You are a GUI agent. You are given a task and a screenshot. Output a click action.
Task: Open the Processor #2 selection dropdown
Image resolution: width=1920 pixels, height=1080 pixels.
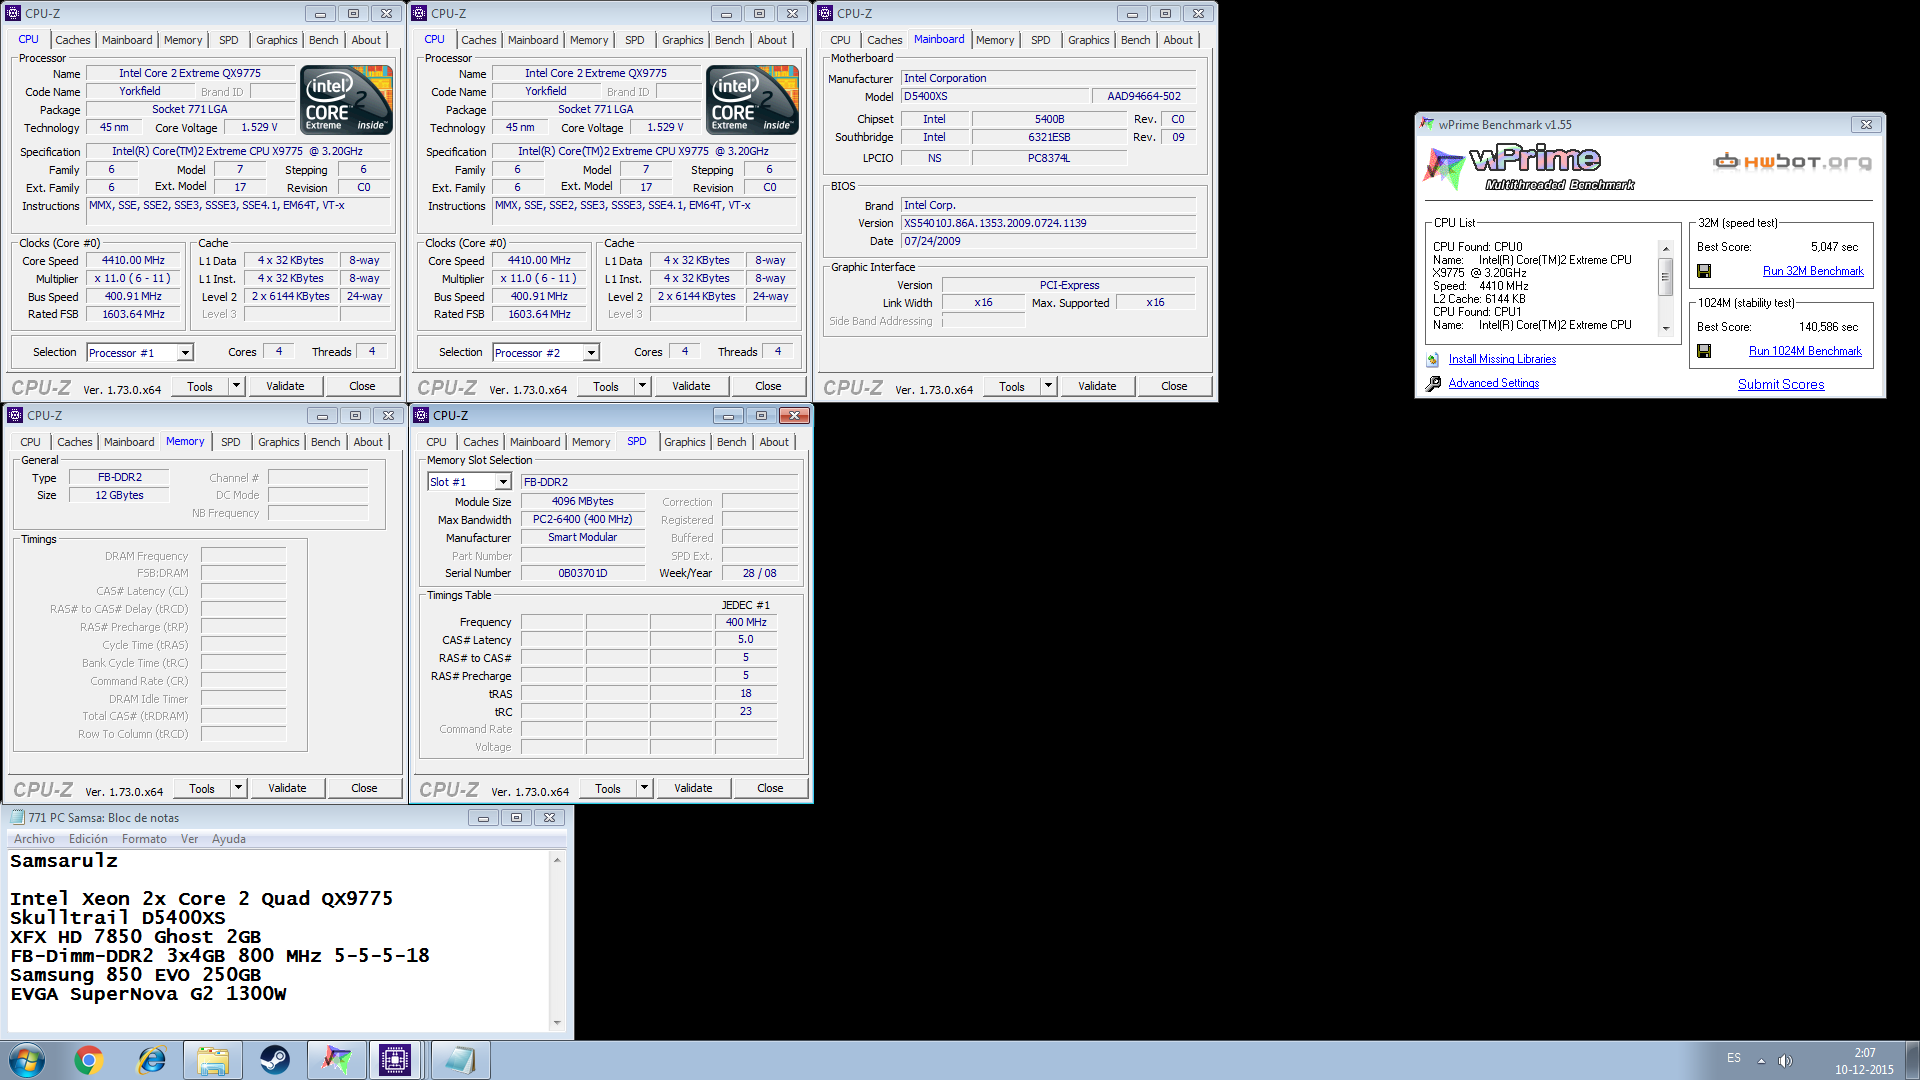click(x=591, y=353)
